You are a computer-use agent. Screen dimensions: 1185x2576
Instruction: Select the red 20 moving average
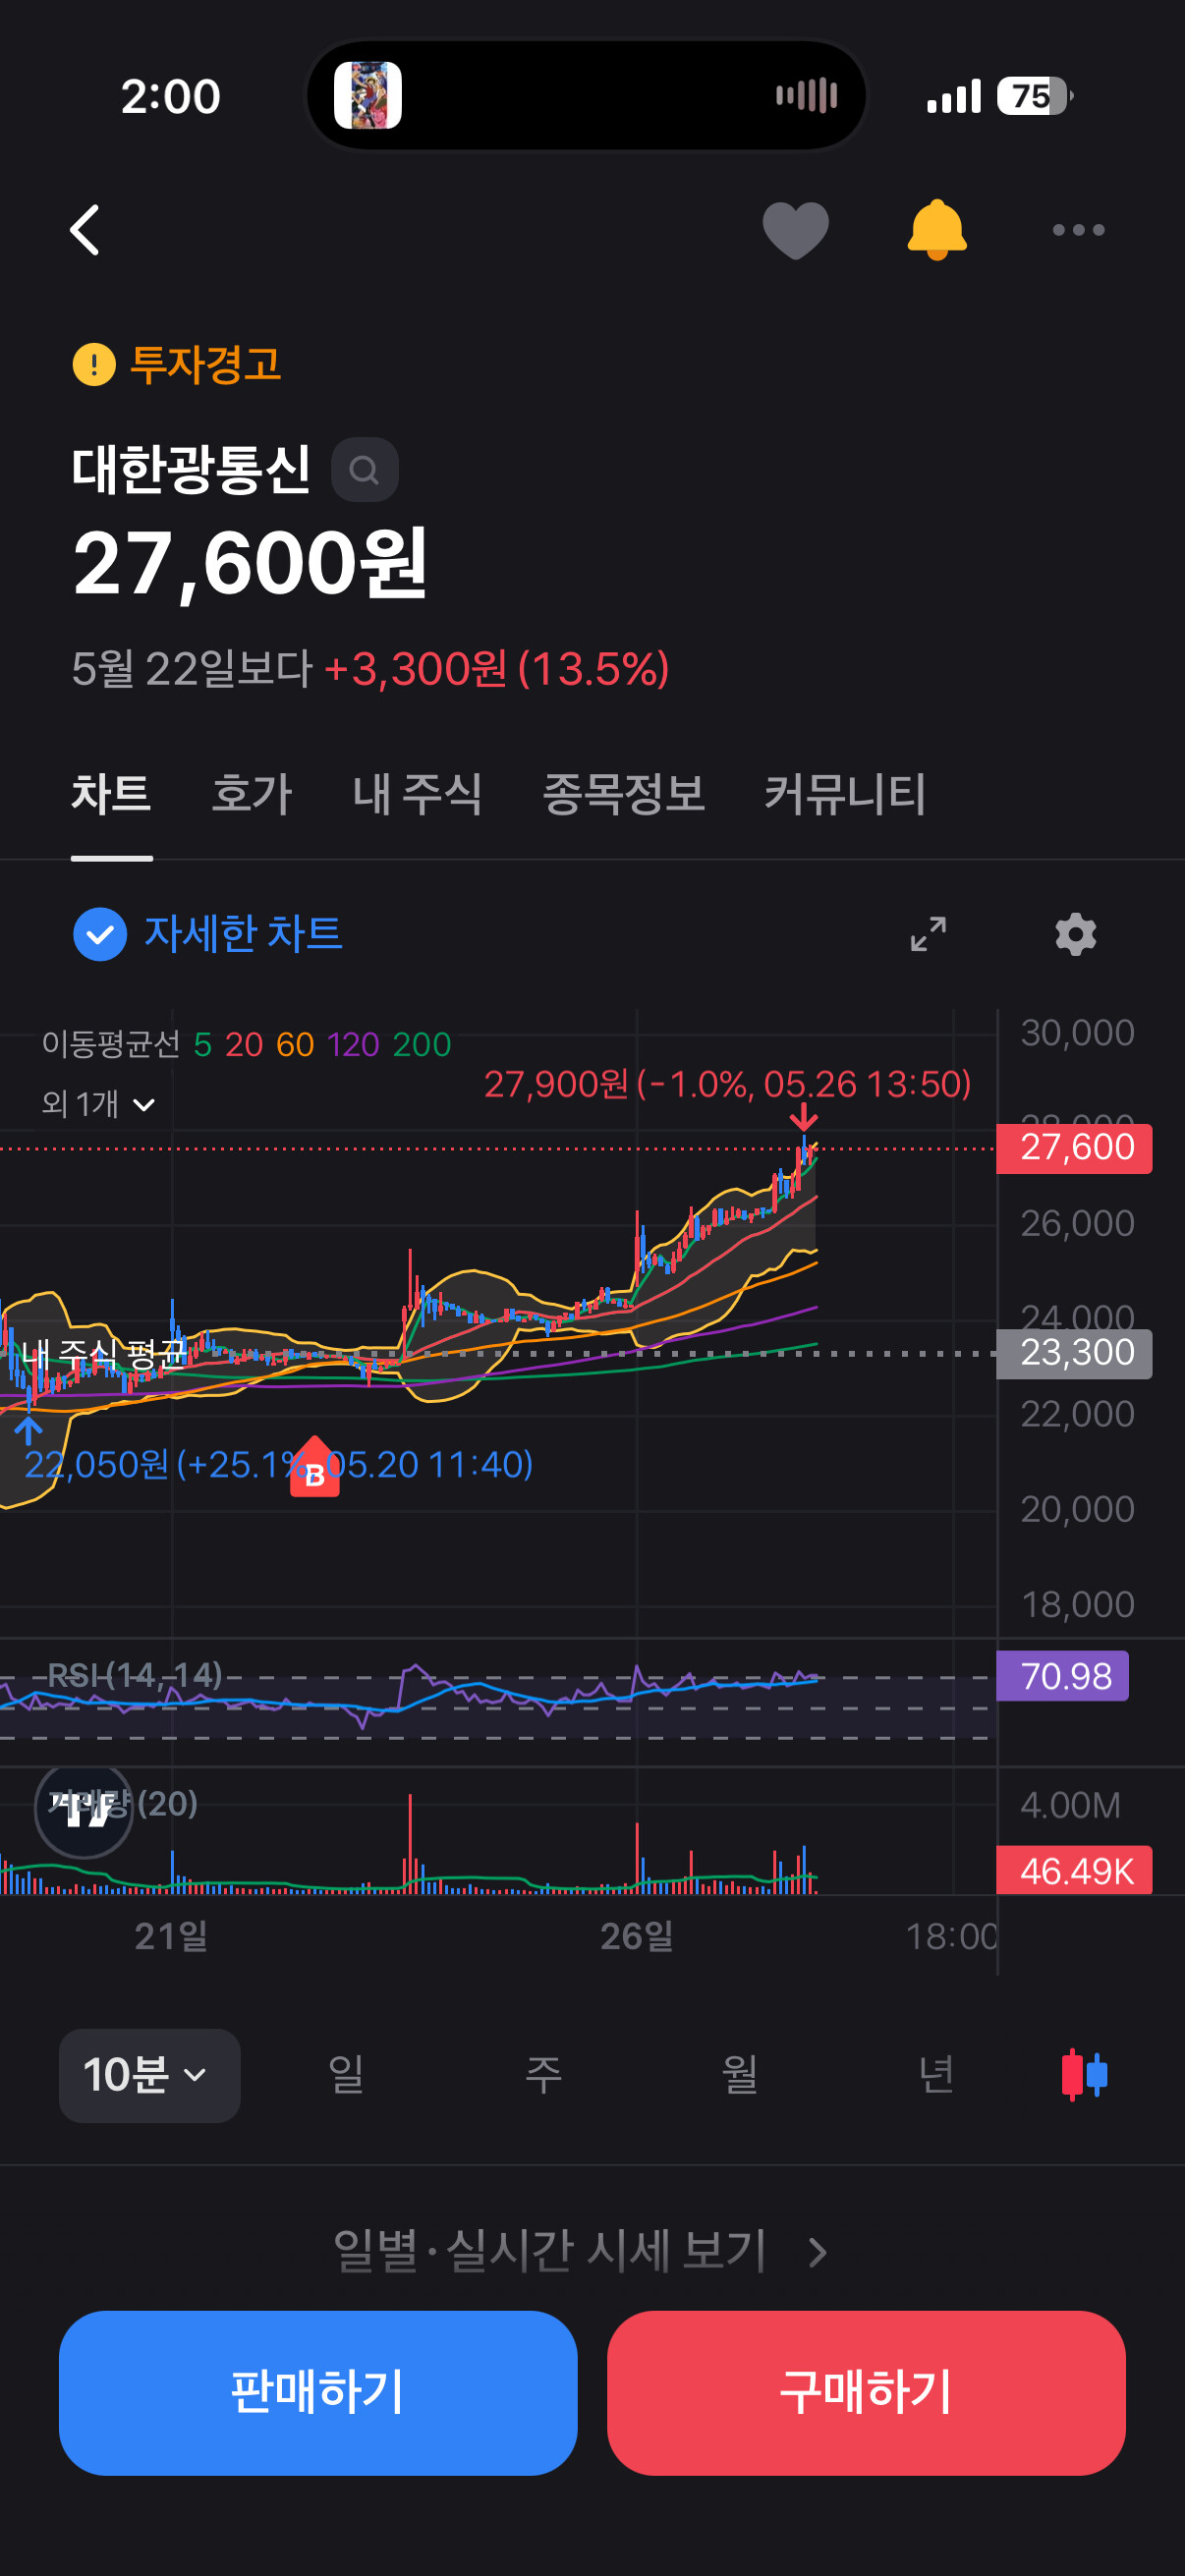(x=244, y=1045)
